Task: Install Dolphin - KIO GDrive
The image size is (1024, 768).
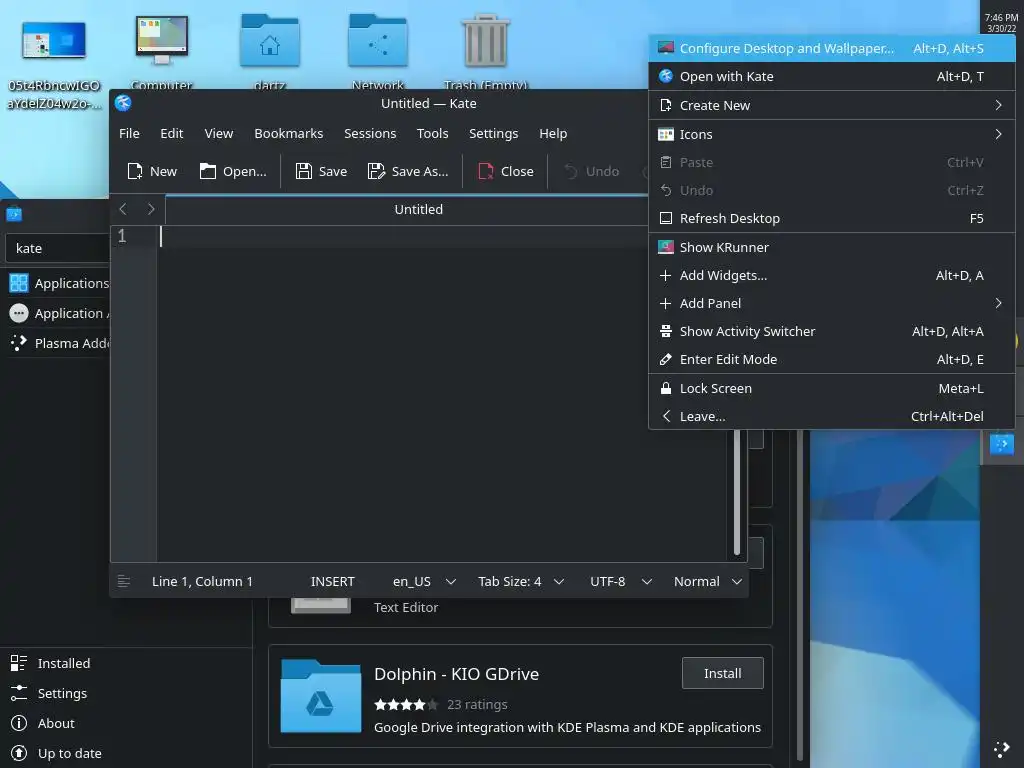Action: point(722,673)
